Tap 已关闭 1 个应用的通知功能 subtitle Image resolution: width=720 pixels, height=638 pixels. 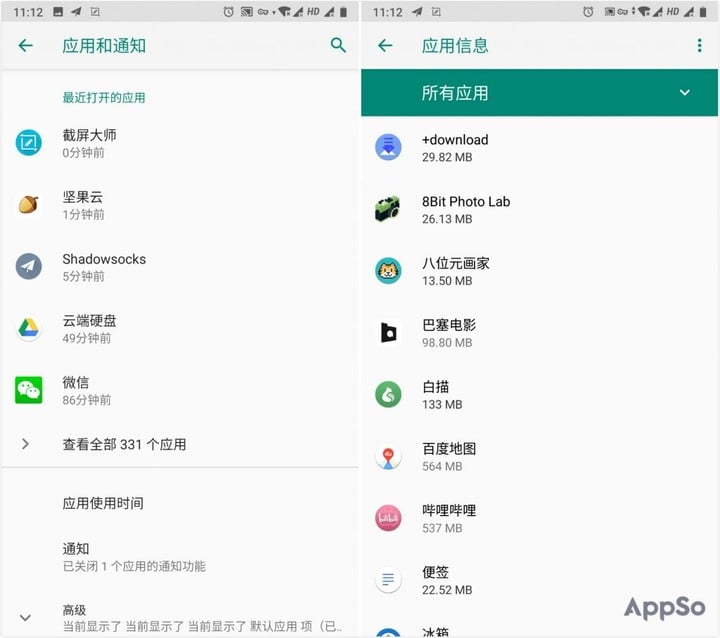134,566
